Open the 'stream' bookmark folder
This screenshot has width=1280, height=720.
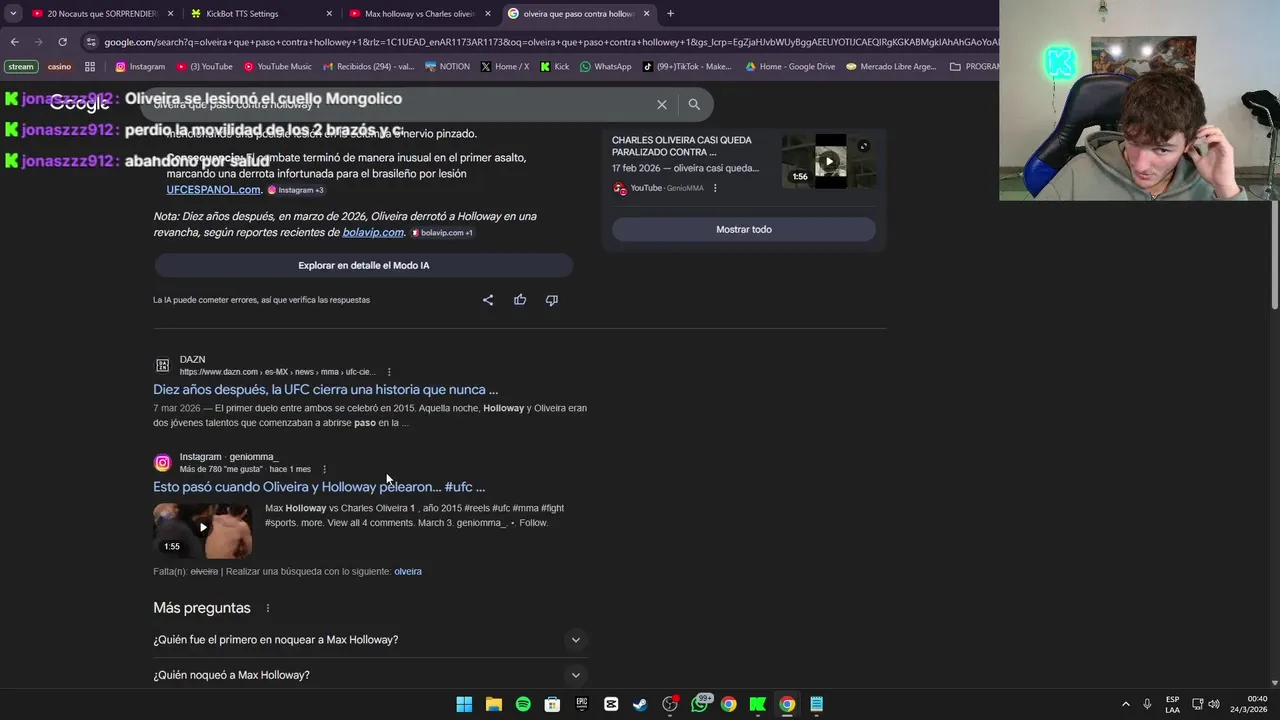click(x=21, y=67)
